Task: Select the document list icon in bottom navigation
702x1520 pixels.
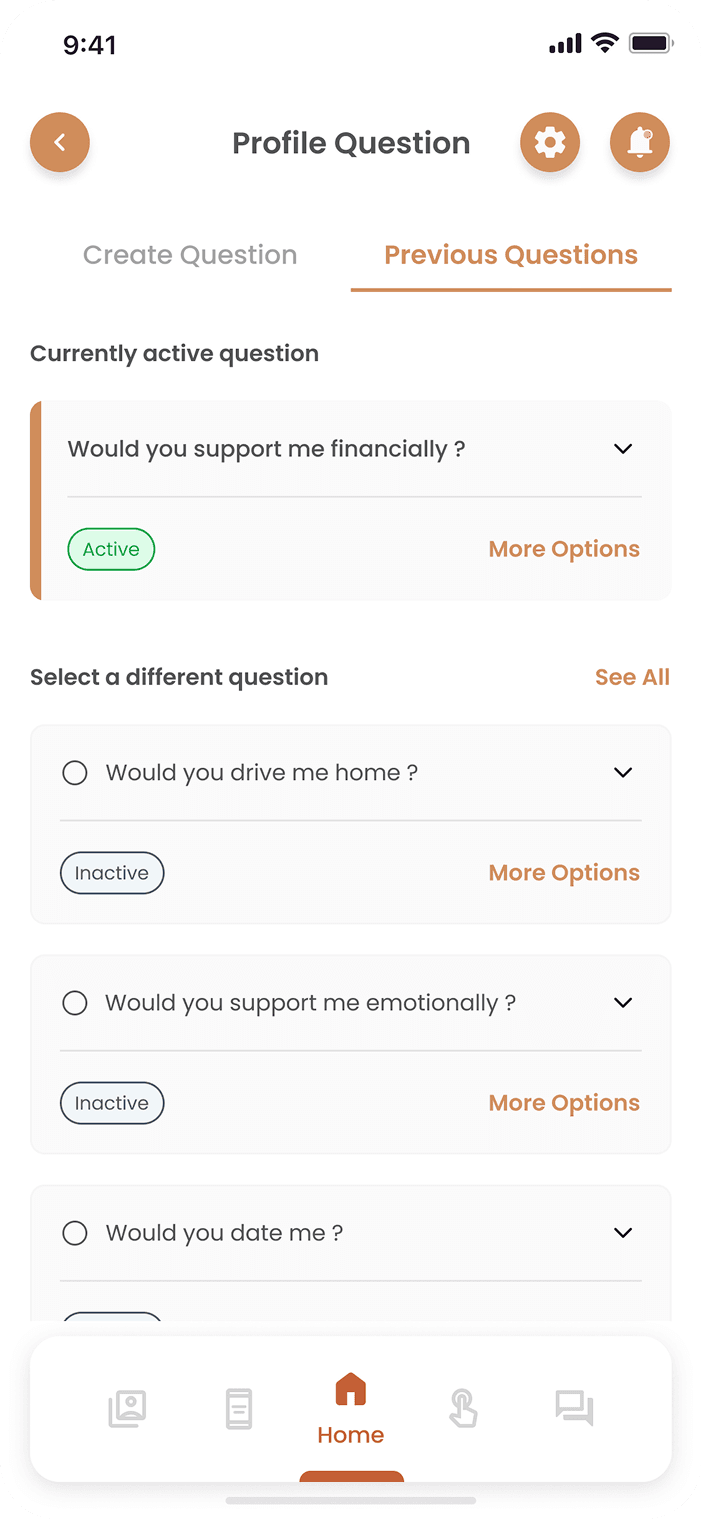Action: [239, 1408]
